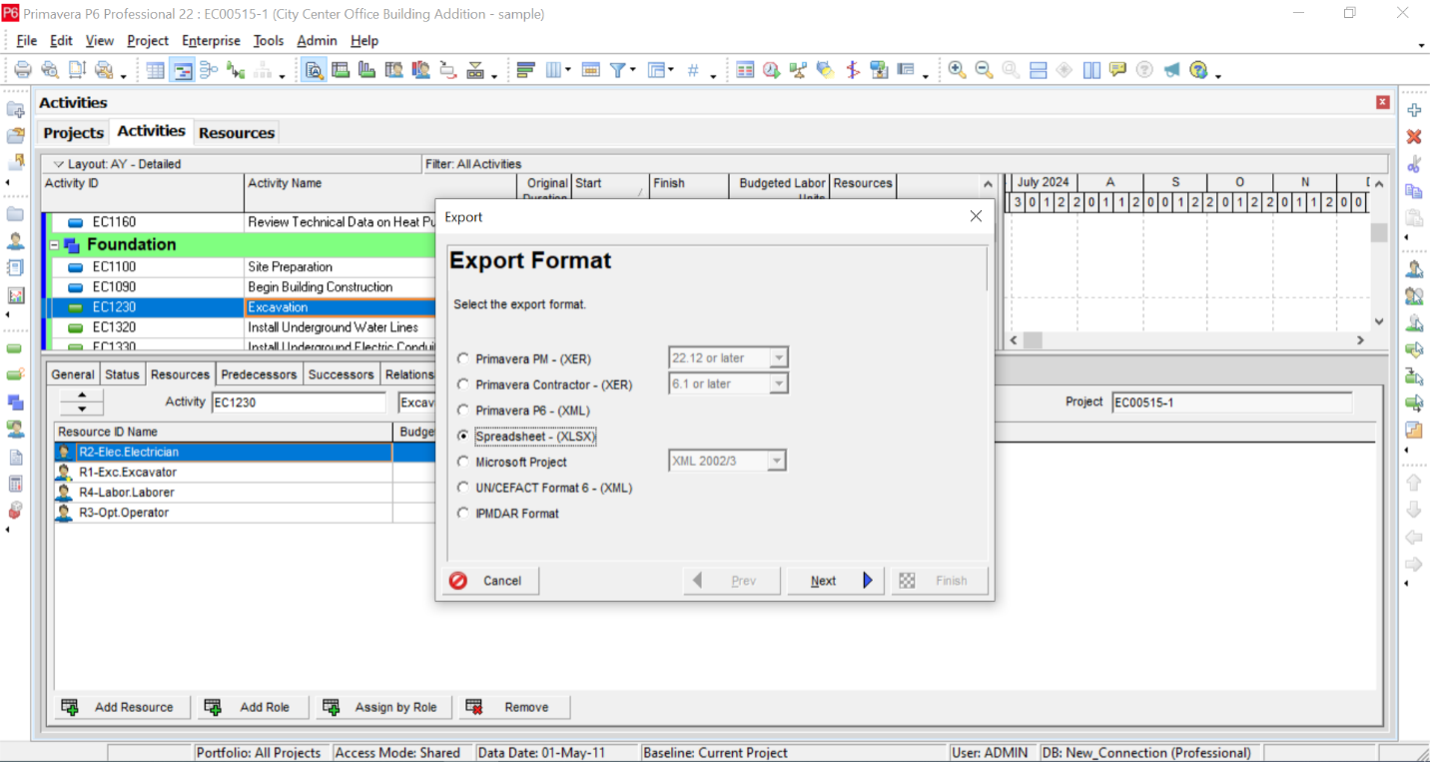Open the Admin menu

[317, 41]
